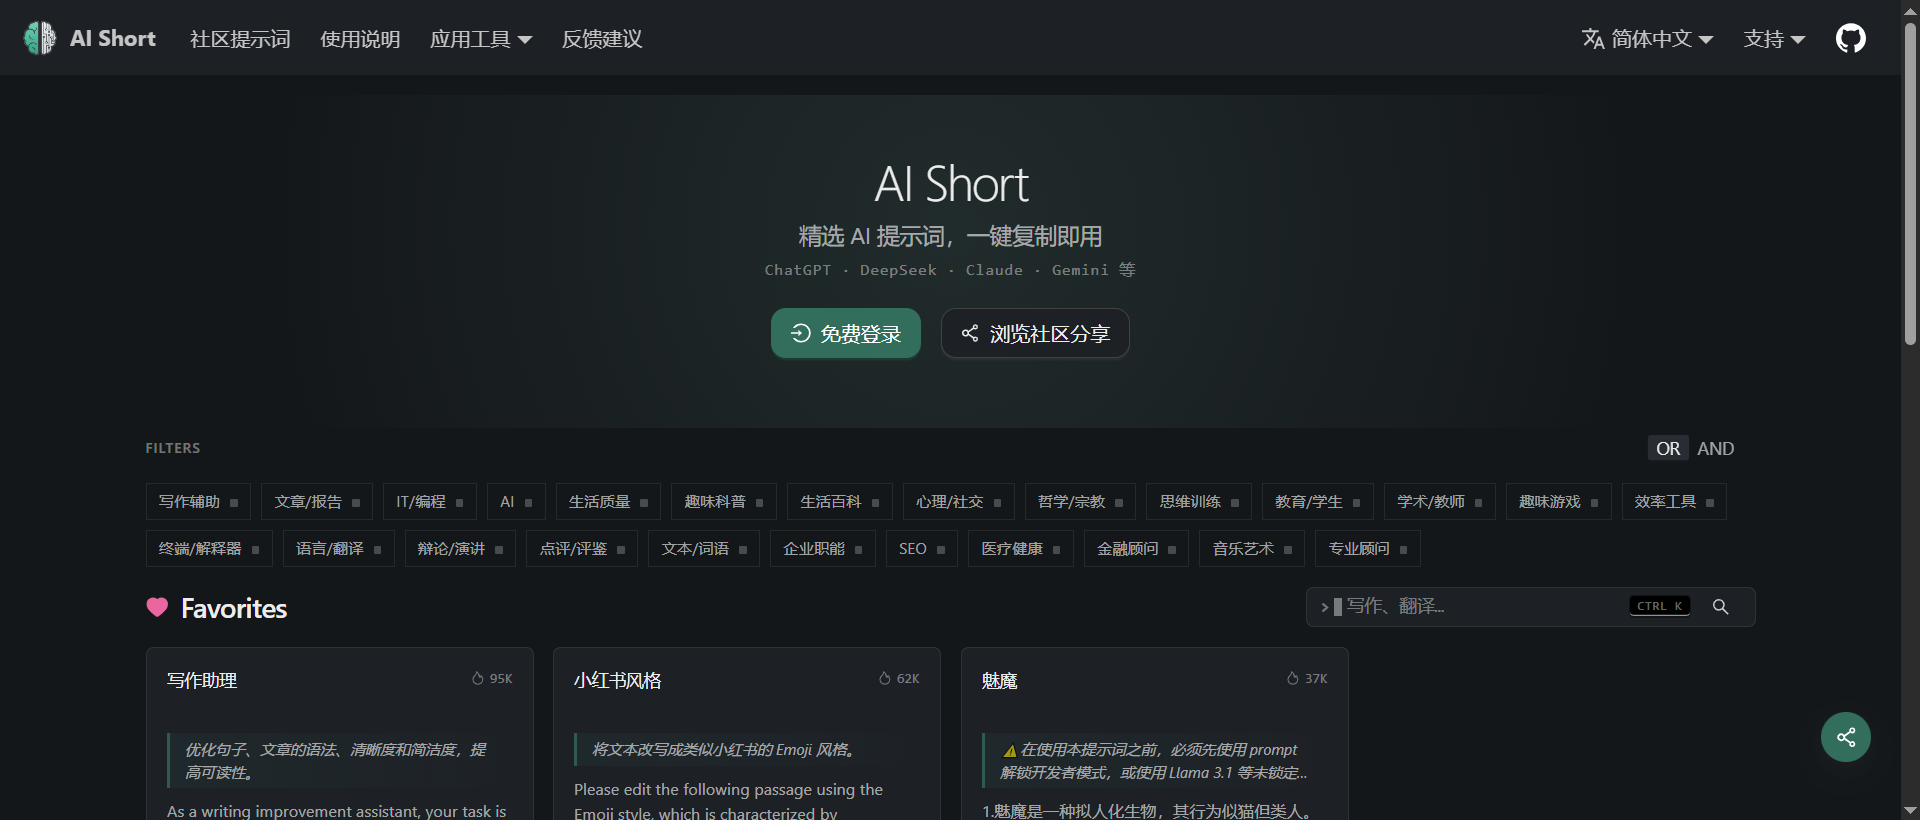Open the 简体中文 language dropdown
Screen dimensions: 1920x820
[x=1648, y=39]
